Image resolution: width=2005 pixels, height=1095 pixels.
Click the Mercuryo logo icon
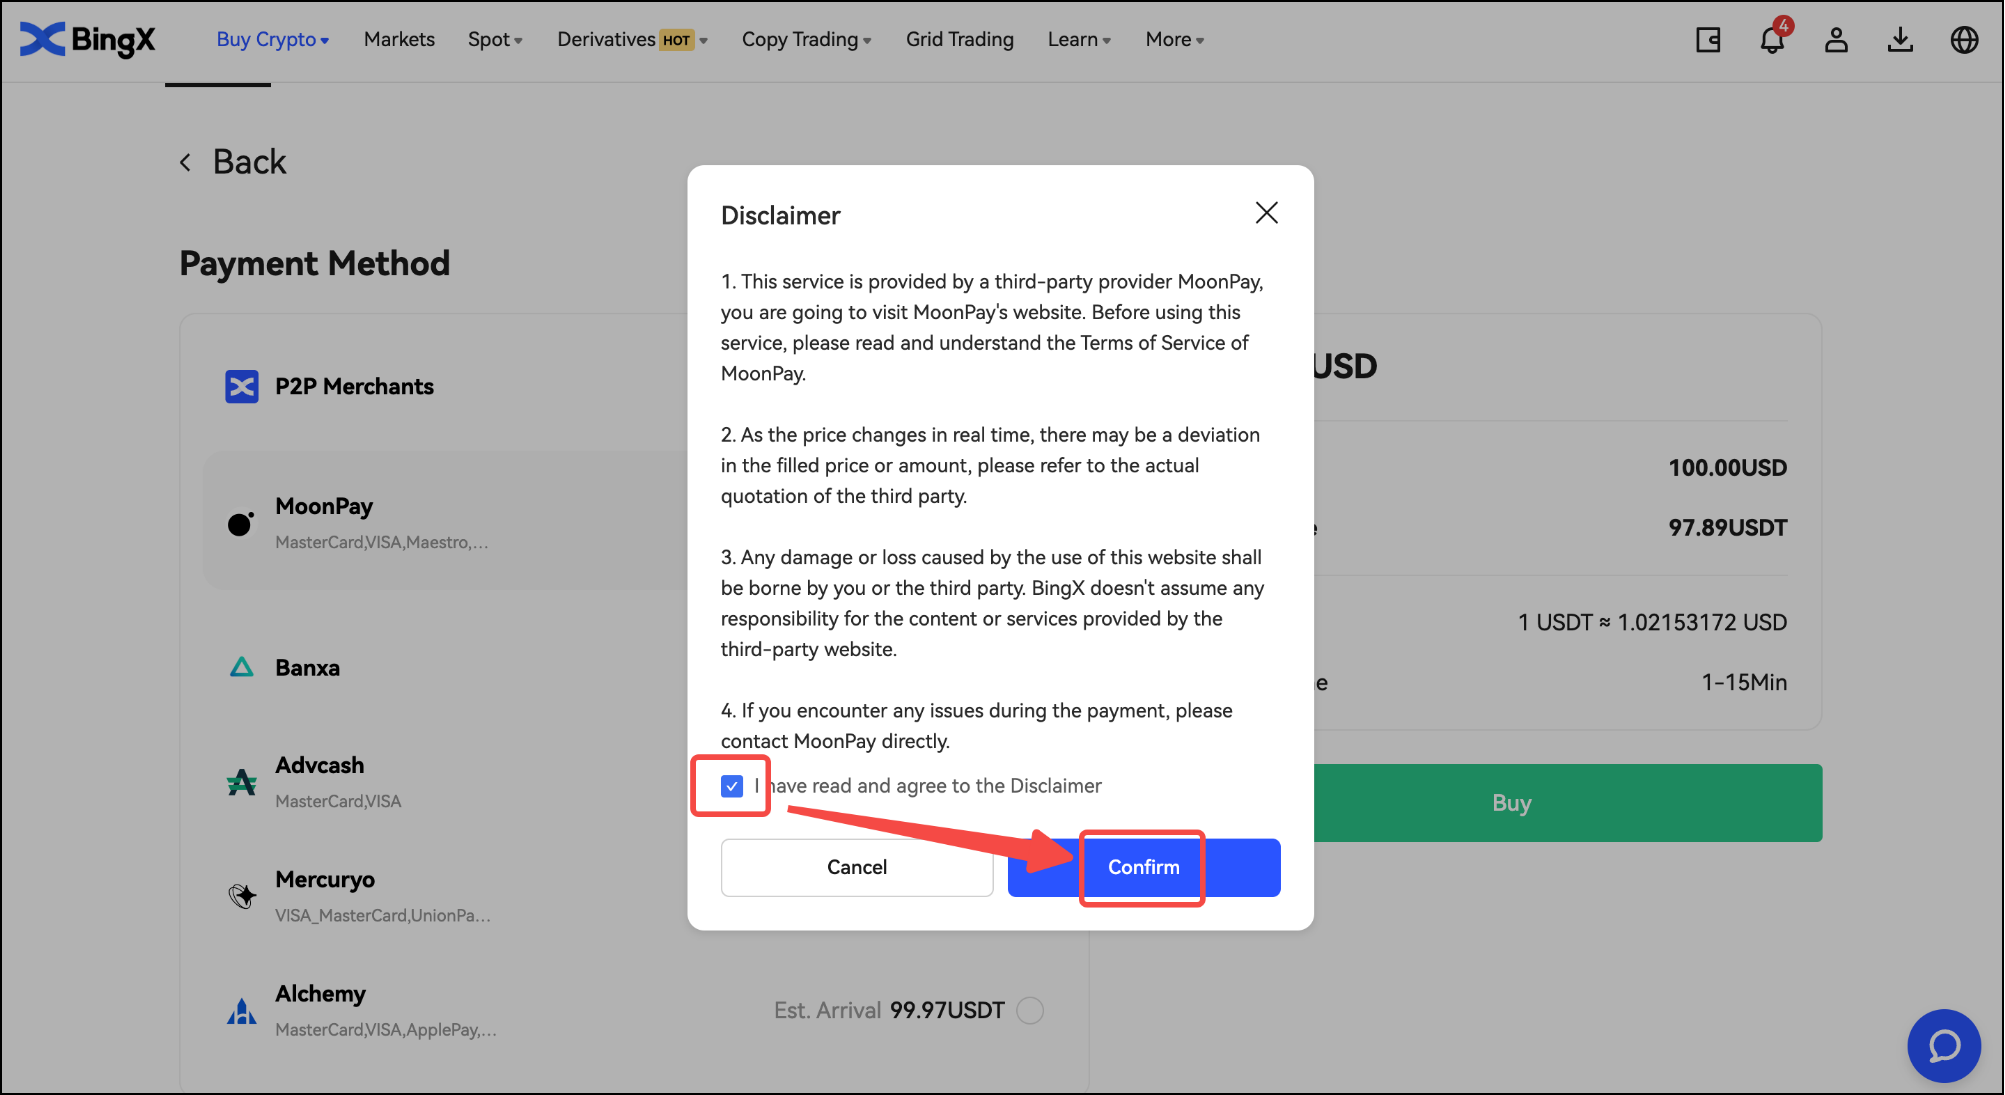click(x=242, y=895)
